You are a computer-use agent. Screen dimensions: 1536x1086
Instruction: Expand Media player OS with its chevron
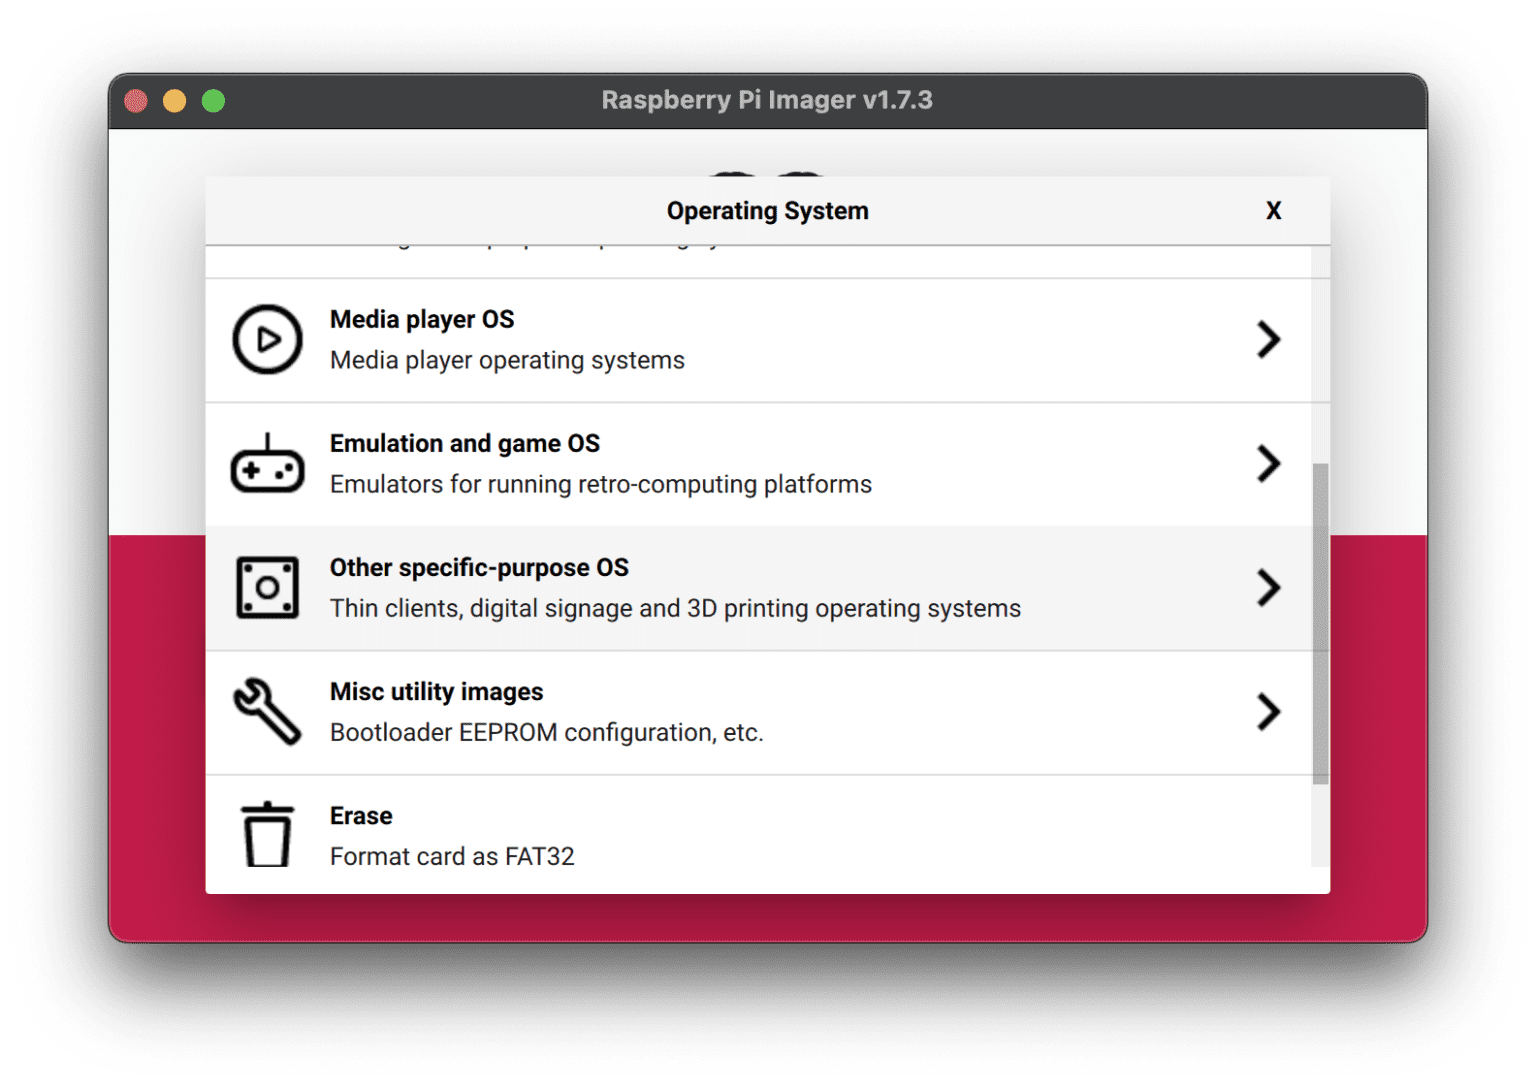[x=1268, y=340]
